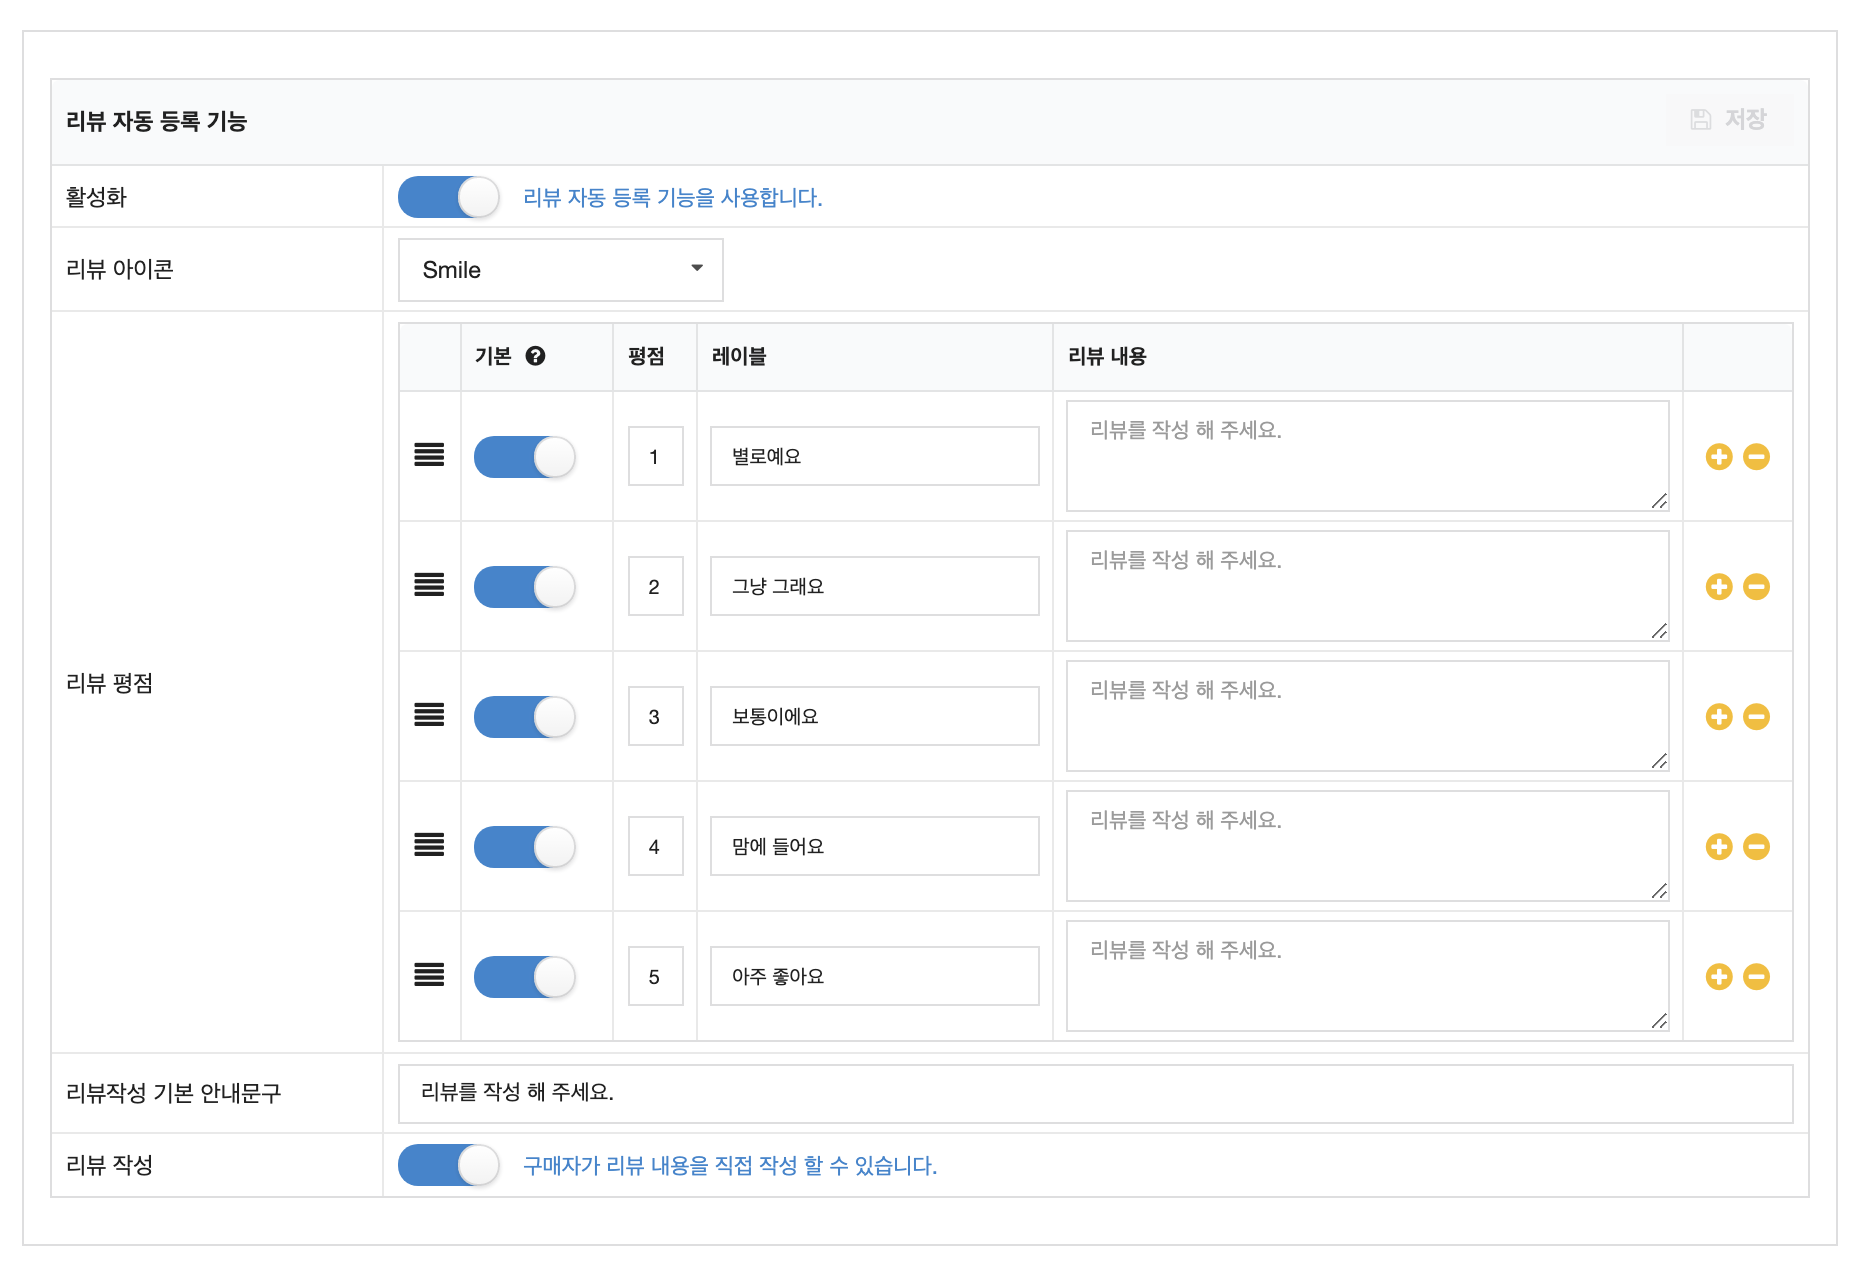Click the review content textarea for rating 1

pos(1366,456)
